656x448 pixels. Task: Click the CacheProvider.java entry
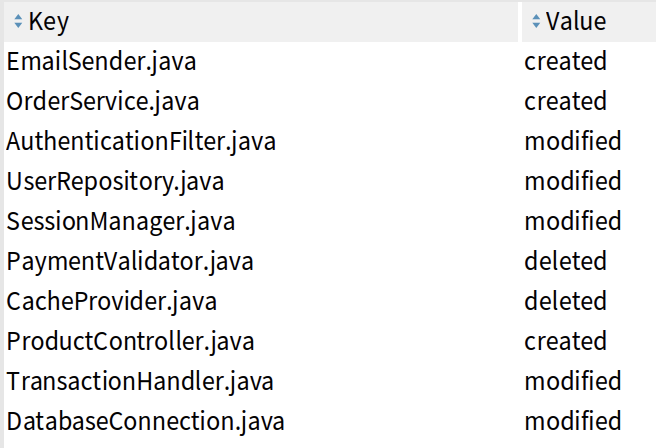tap(112, 301)
